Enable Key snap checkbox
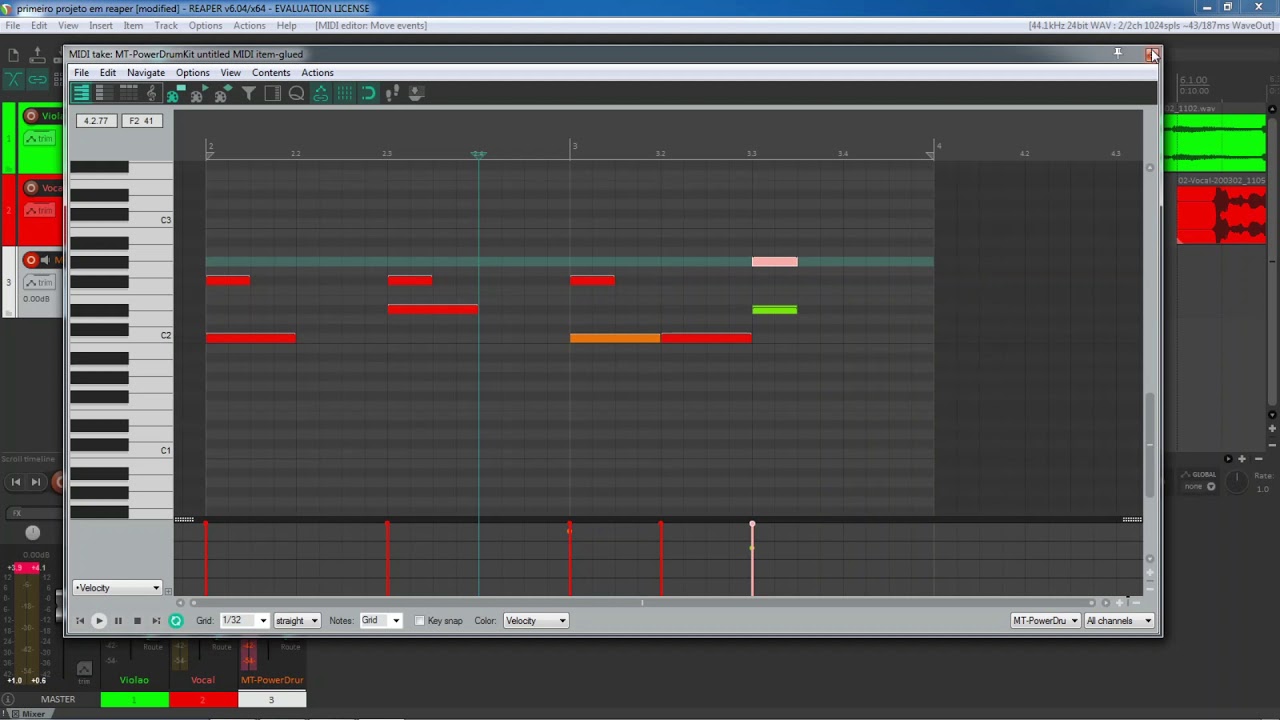 [x=420, y=621]
